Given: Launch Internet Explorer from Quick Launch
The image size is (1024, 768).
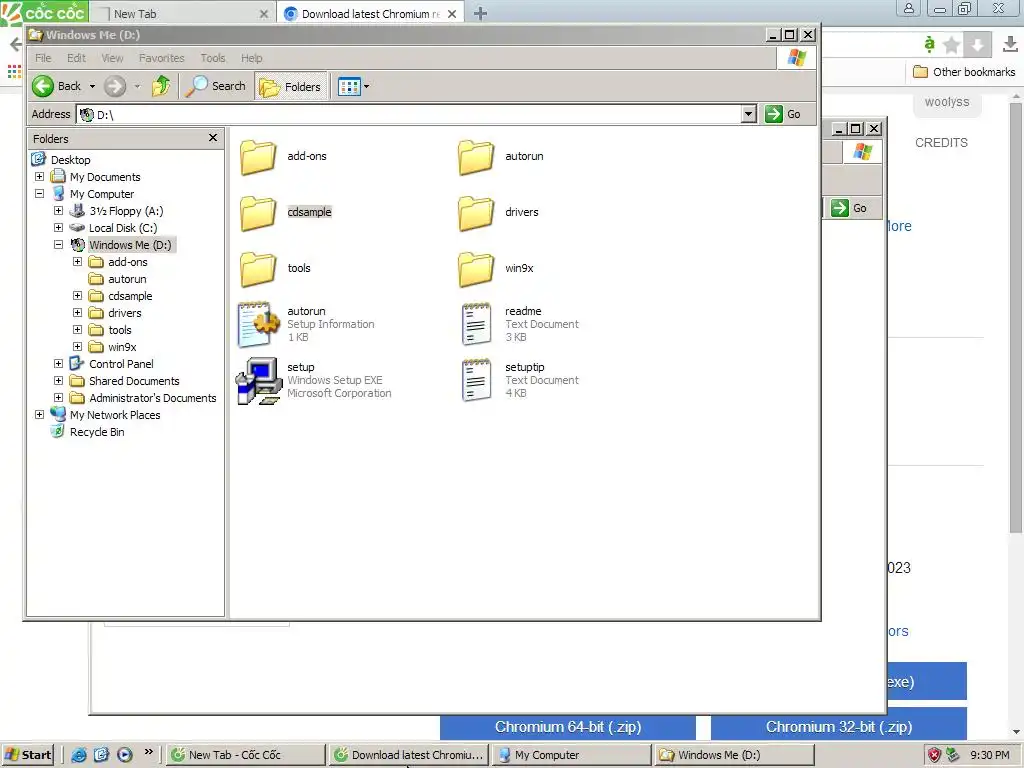Looking at the screenshot, I should pyautogui.click(x=78, y=754).
